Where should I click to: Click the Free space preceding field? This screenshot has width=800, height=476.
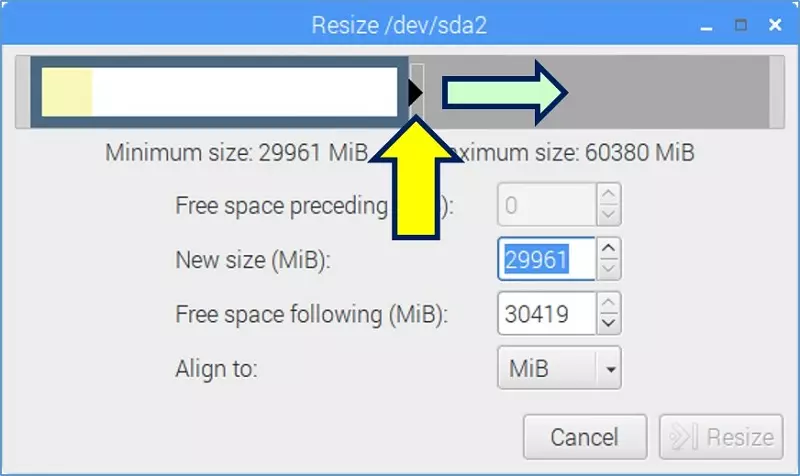[x=546, y=205]
